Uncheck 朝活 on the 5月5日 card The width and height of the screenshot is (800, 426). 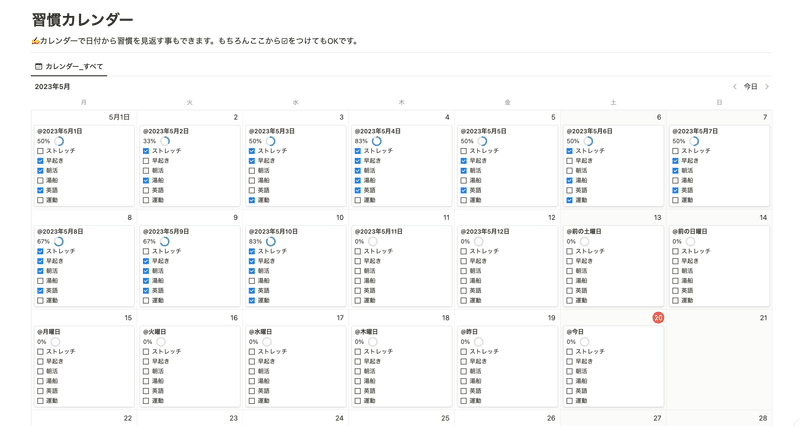click(x=464, y=171)
